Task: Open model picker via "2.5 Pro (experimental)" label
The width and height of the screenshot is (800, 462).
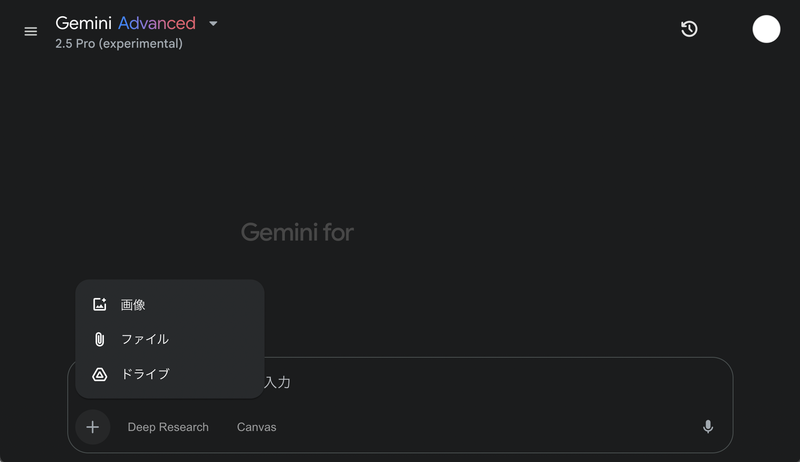Action: tap(119, 44)
